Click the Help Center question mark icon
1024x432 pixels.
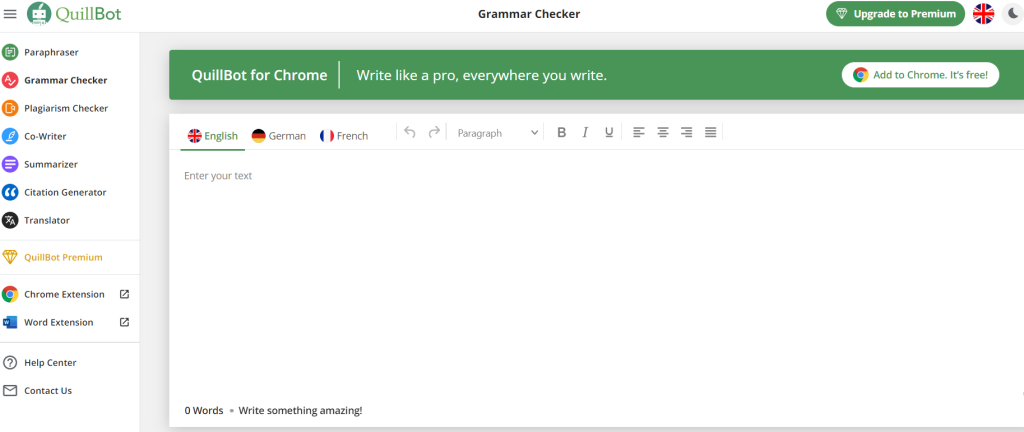(x=10, y=363)
